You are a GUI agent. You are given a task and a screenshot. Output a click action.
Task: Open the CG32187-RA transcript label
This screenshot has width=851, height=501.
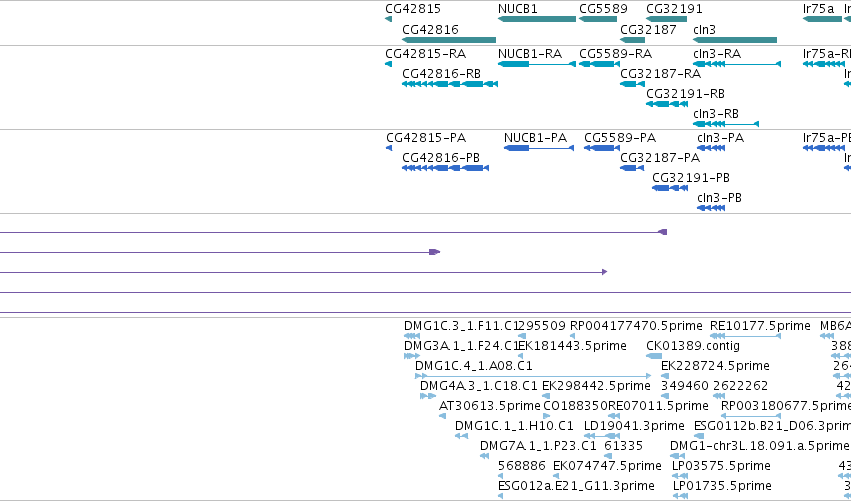[661, 74]
